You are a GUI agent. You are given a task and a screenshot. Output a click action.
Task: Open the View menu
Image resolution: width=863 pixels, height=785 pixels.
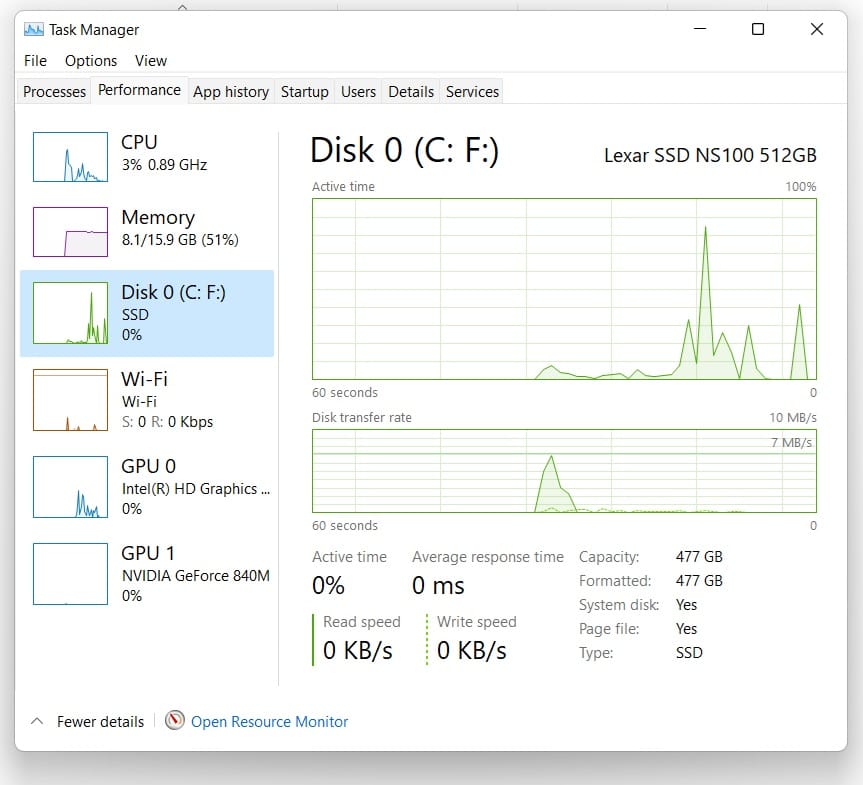(151, 61)
